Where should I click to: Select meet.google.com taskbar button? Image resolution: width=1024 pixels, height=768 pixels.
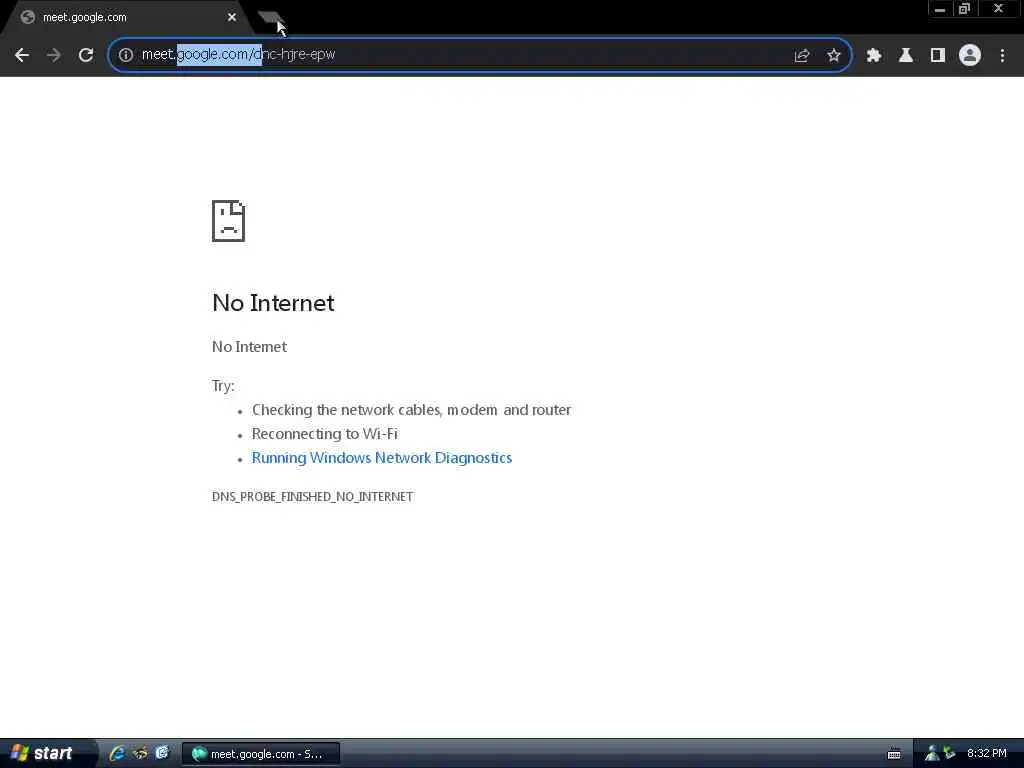[261, 754]
